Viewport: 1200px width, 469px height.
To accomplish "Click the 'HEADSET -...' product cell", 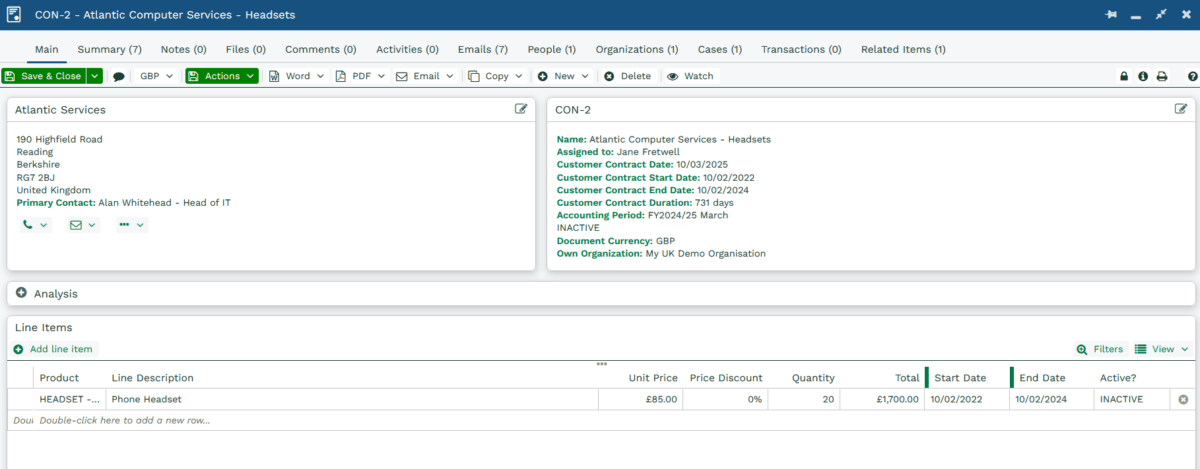I will click(x=70, y=399).
